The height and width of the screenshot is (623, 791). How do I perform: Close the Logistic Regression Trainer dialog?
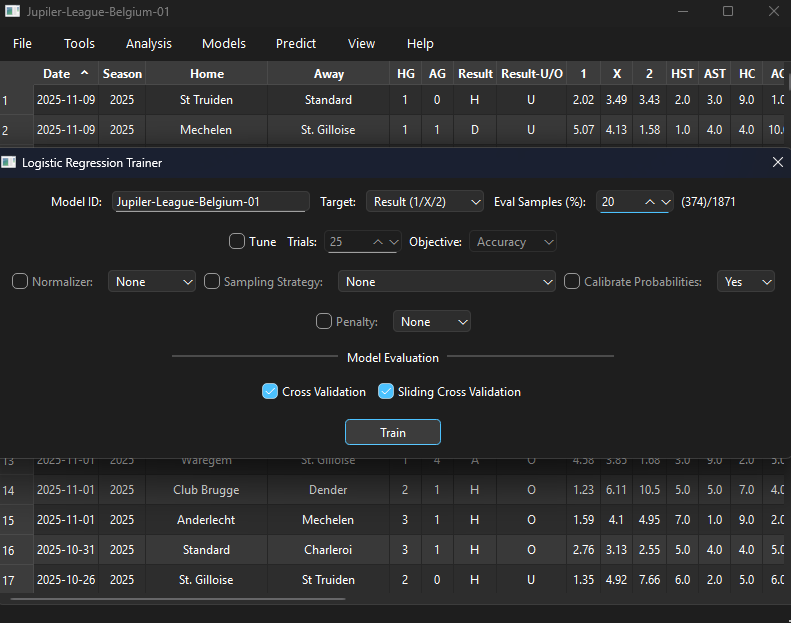click(777, 162)
